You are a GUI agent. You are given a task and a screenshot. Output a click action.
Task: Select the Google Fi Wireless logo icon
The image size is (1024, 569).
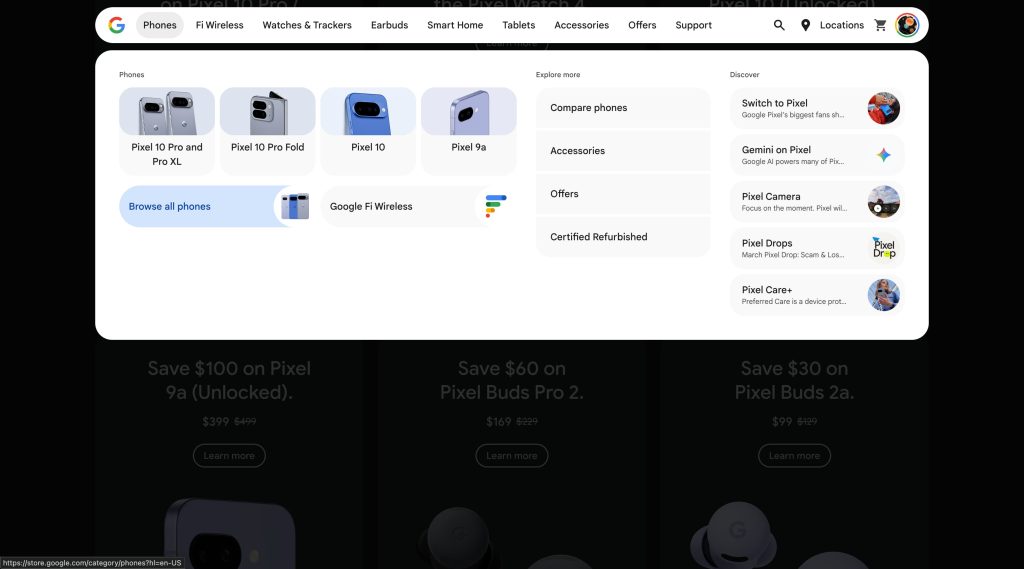496,206
